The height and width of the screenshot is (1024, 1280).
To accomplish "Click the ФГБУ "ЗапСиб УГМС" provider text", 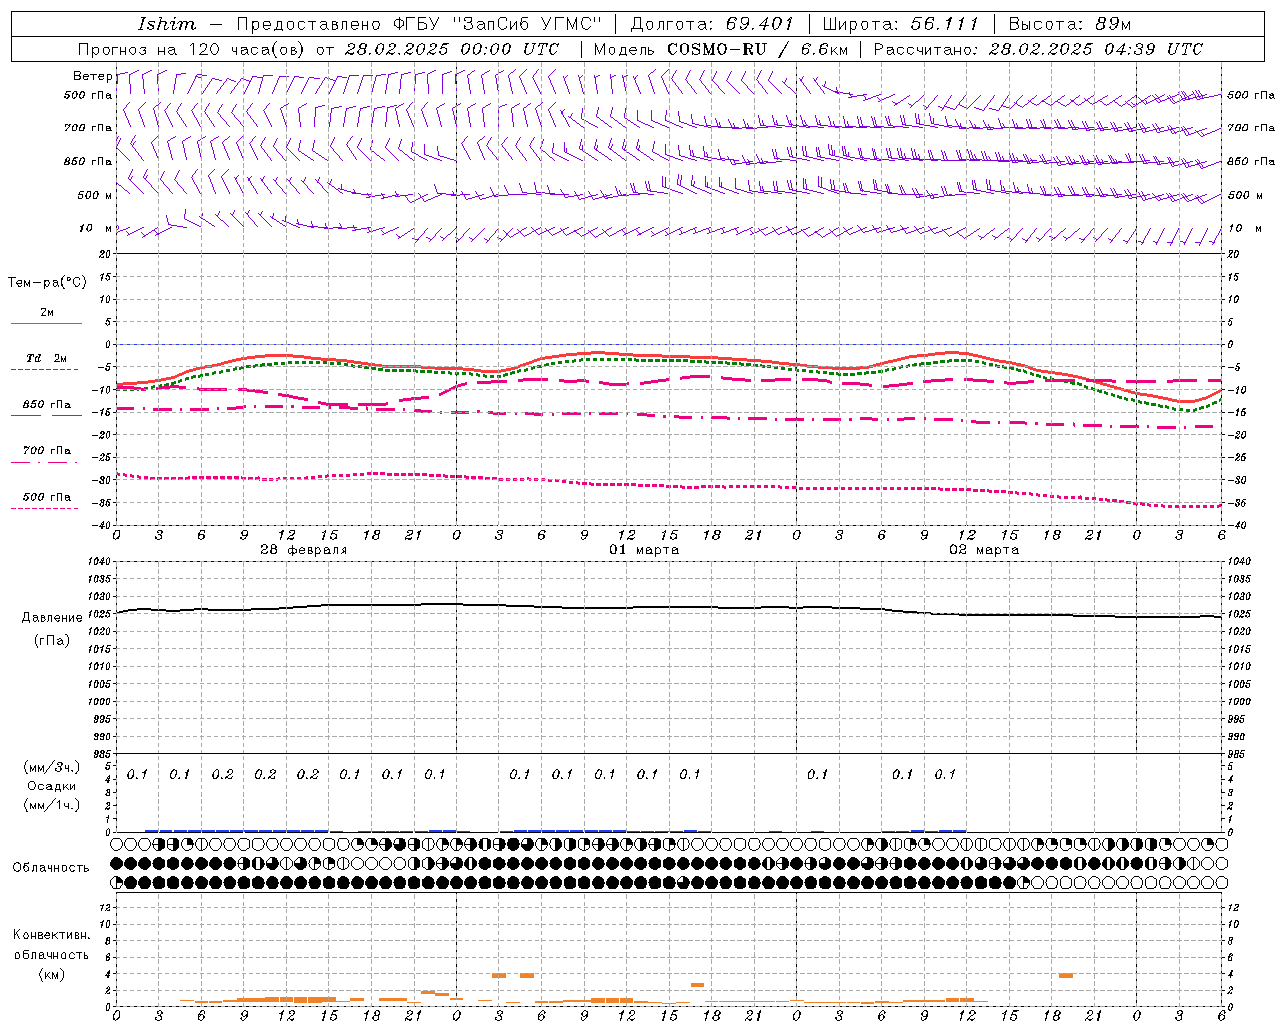I will [498, 24].
